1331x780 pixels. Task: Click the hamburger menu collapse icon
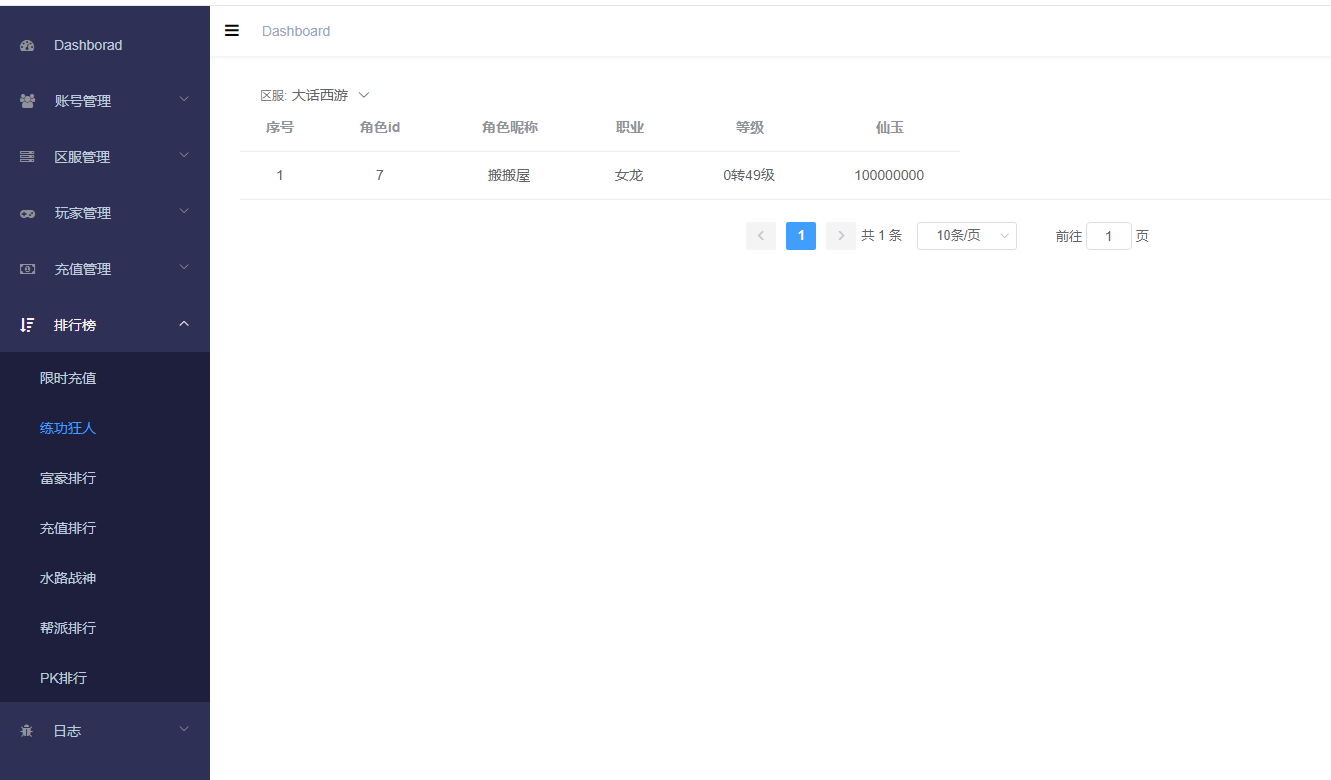(x=232, y=31)
